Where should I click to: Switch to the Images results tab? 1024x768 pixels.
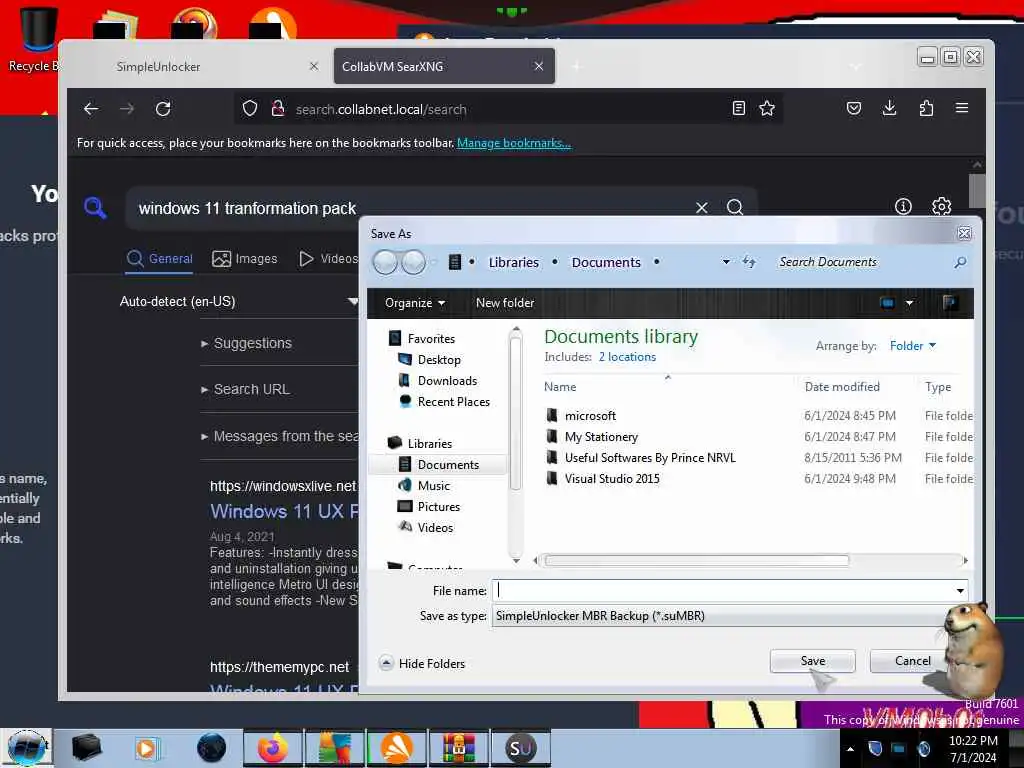tap(245, 259)
